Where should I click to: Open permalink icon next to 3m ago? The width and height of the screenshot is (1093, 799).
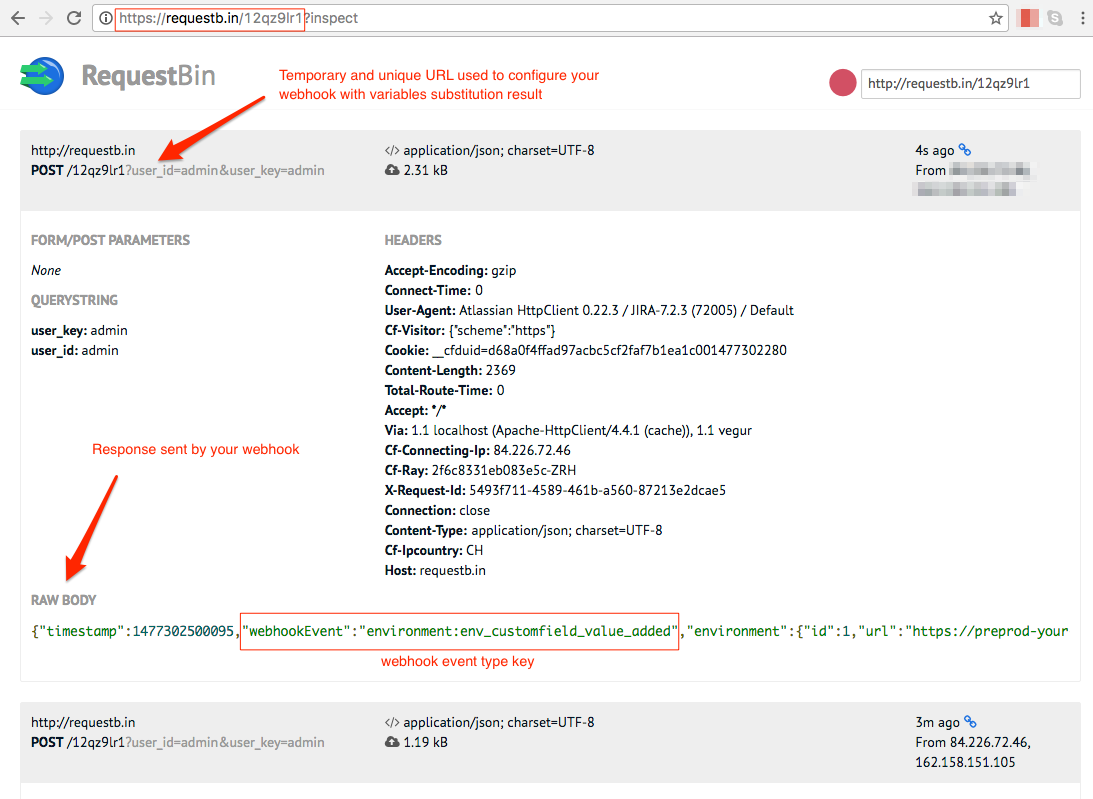970,722
